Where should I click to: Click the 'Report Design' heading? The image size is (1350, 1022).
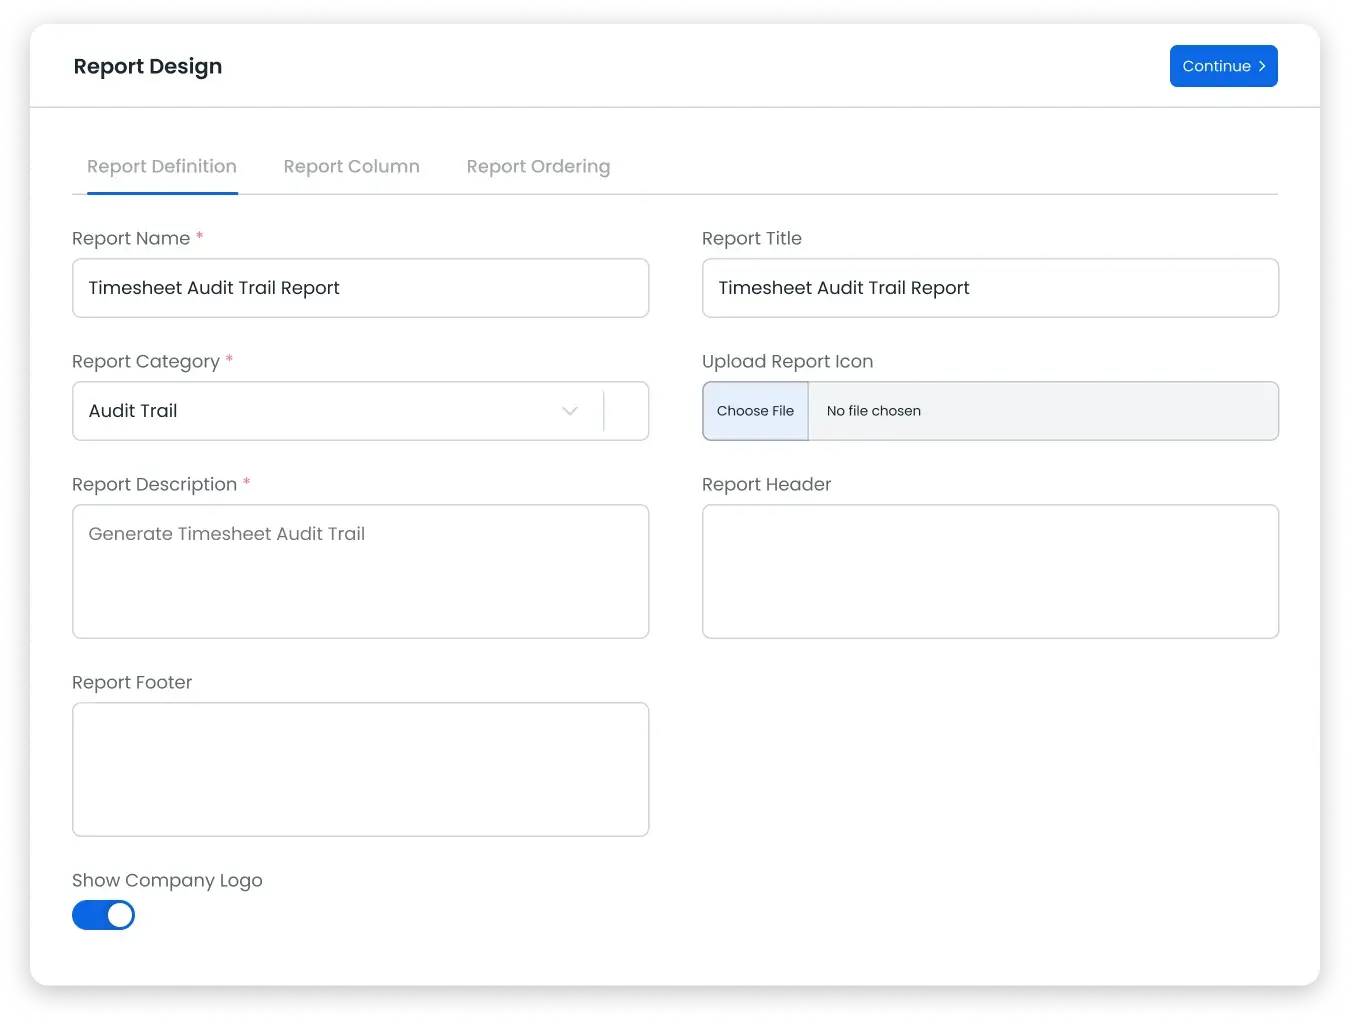(148, 66)
